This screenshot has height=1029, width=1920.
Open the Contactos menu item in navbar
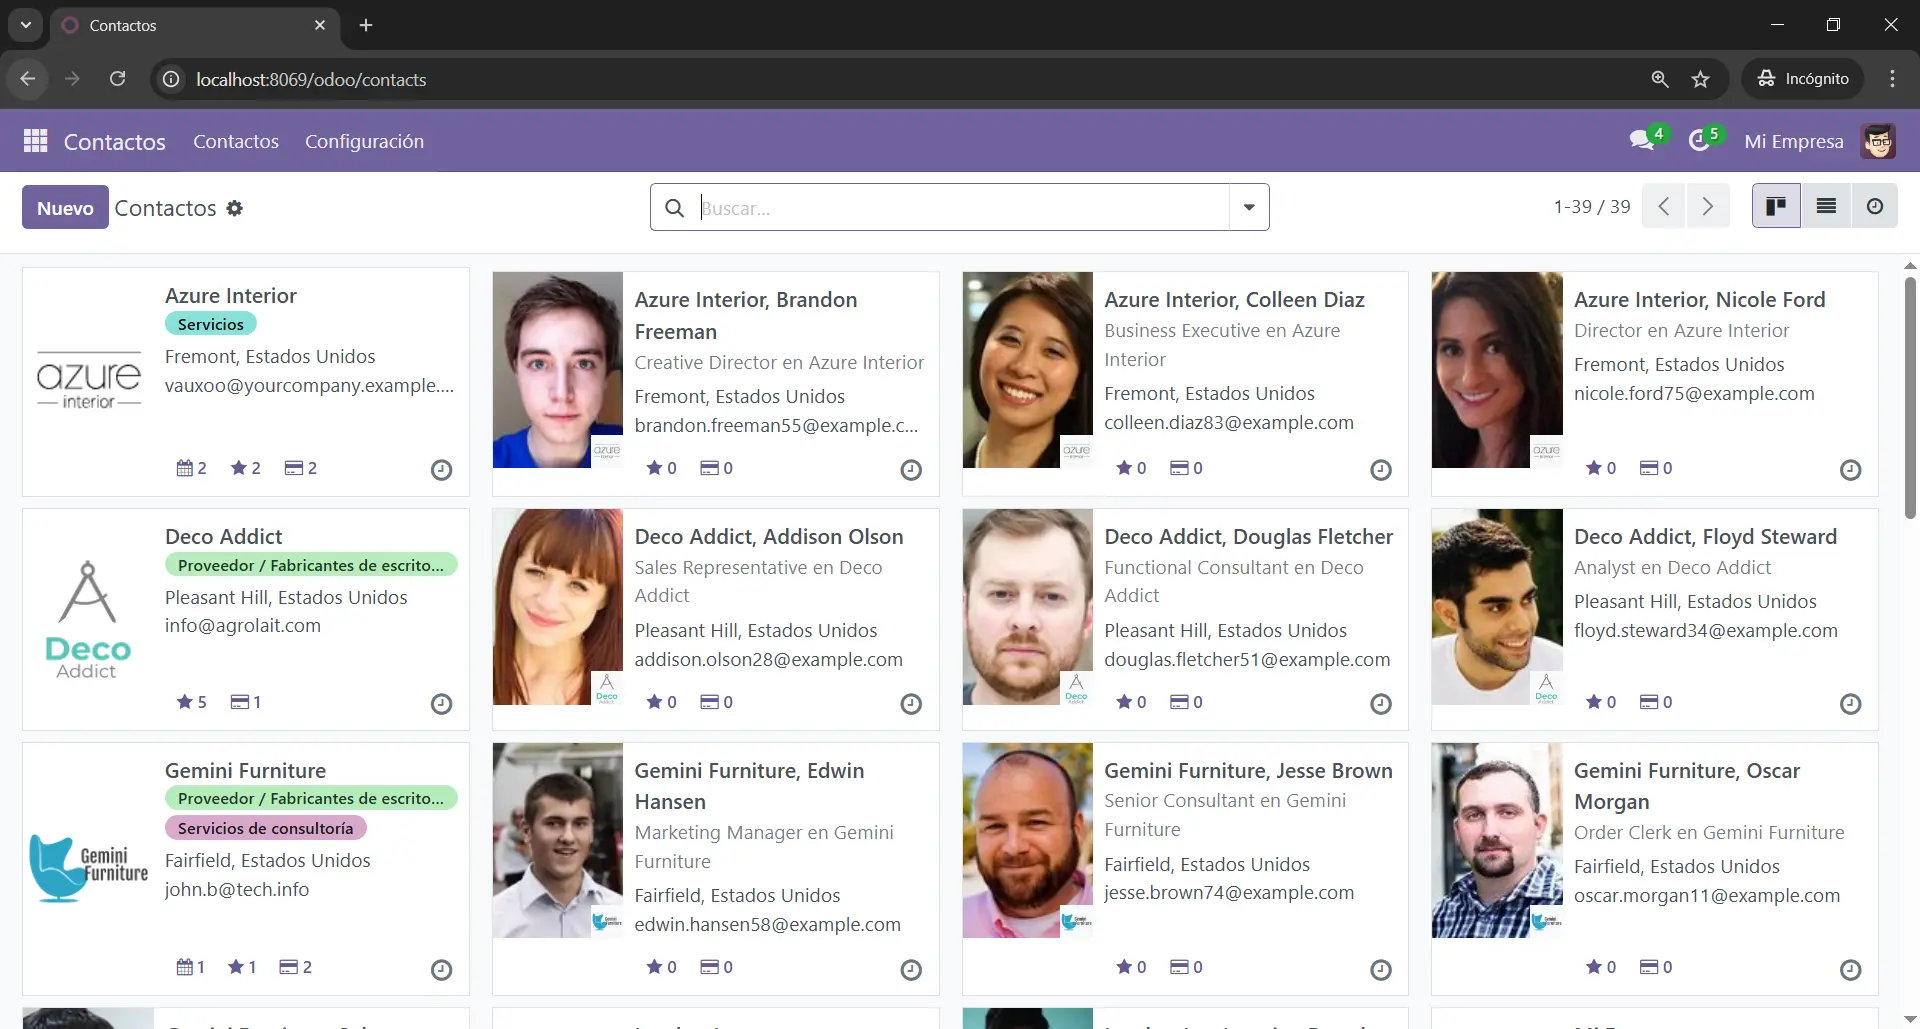point(236,141)
